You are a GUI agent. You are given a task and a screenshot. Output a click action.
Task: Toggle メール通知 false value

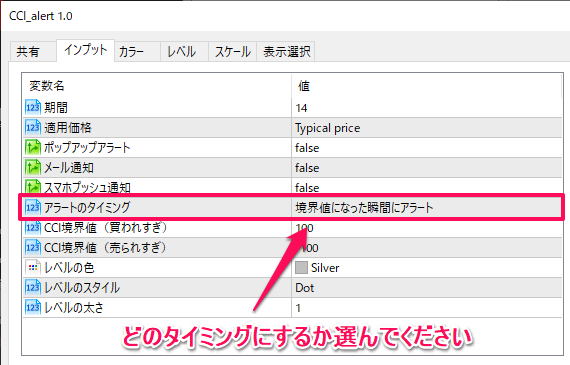click(x=426, y=168)
